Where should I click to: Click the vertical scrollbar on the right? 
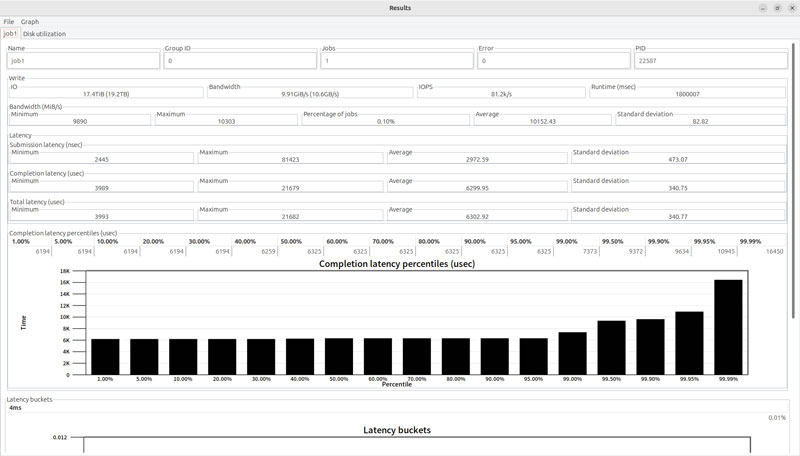(x=795, y=200)
